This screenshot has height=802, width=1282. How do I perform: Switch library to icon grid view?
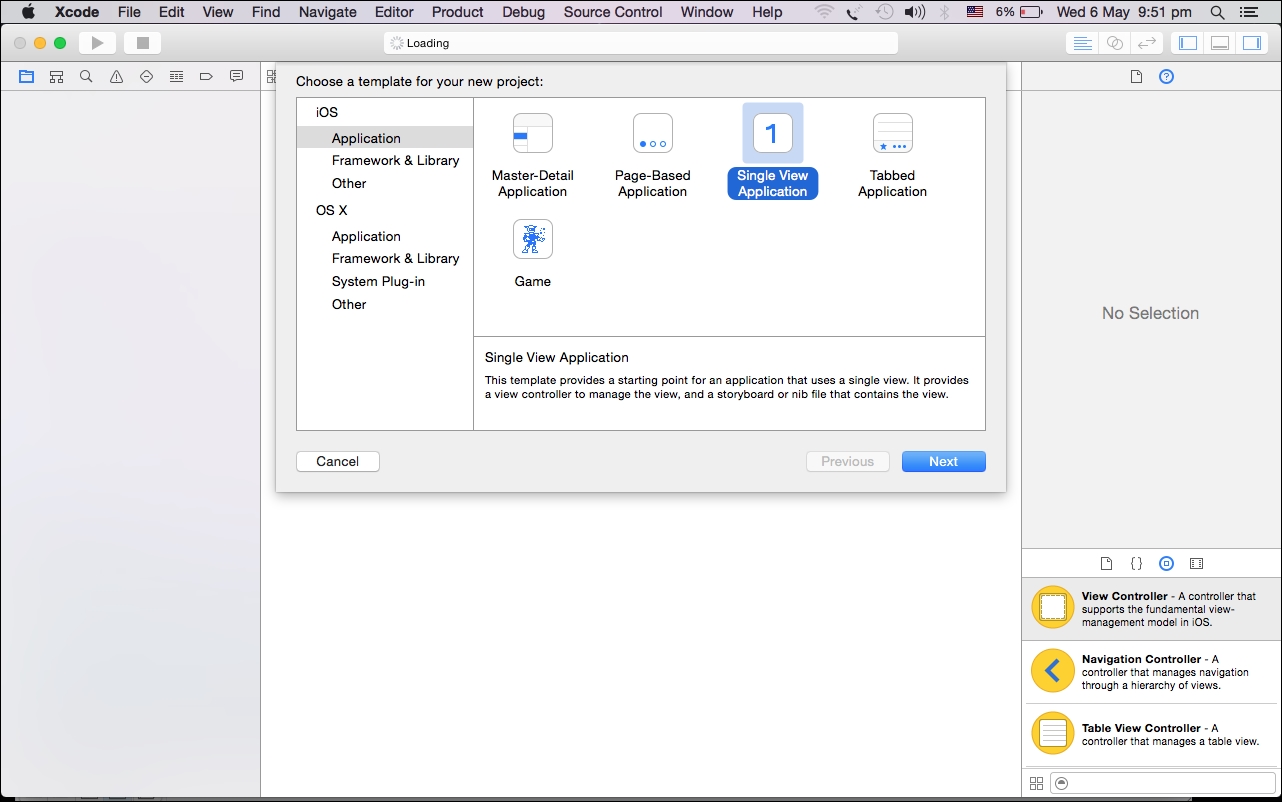[1036, 784]
